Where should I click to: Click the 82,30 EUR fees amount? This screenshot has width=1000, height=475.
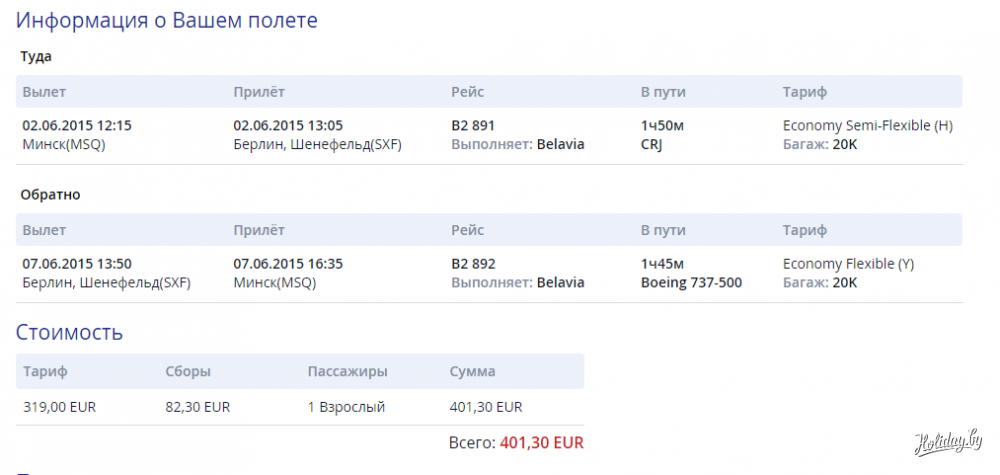[198, 407]
